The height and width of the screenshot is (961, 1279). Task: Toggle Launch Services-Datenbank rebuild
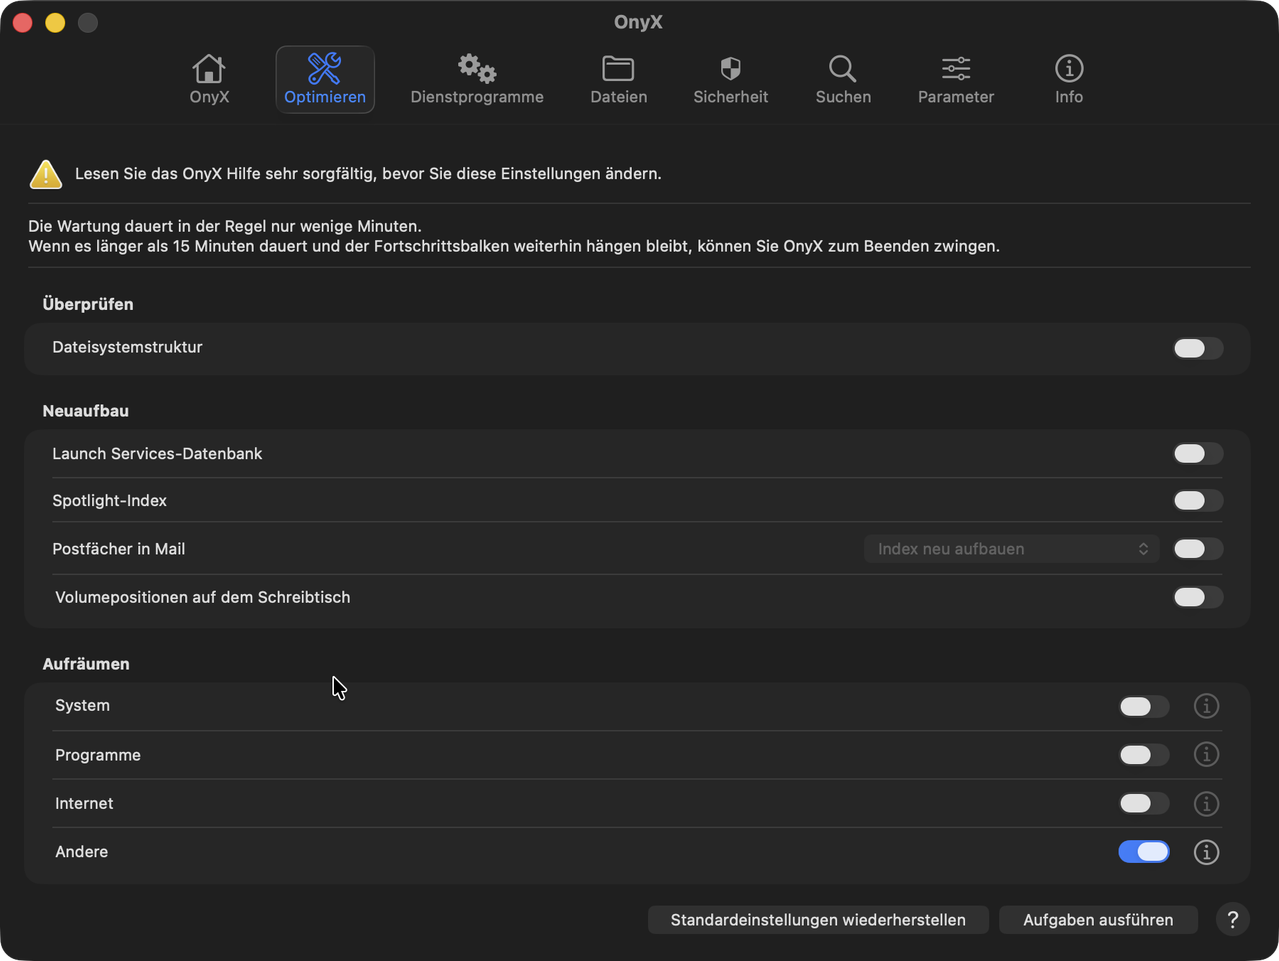[x=1198, y=454]
